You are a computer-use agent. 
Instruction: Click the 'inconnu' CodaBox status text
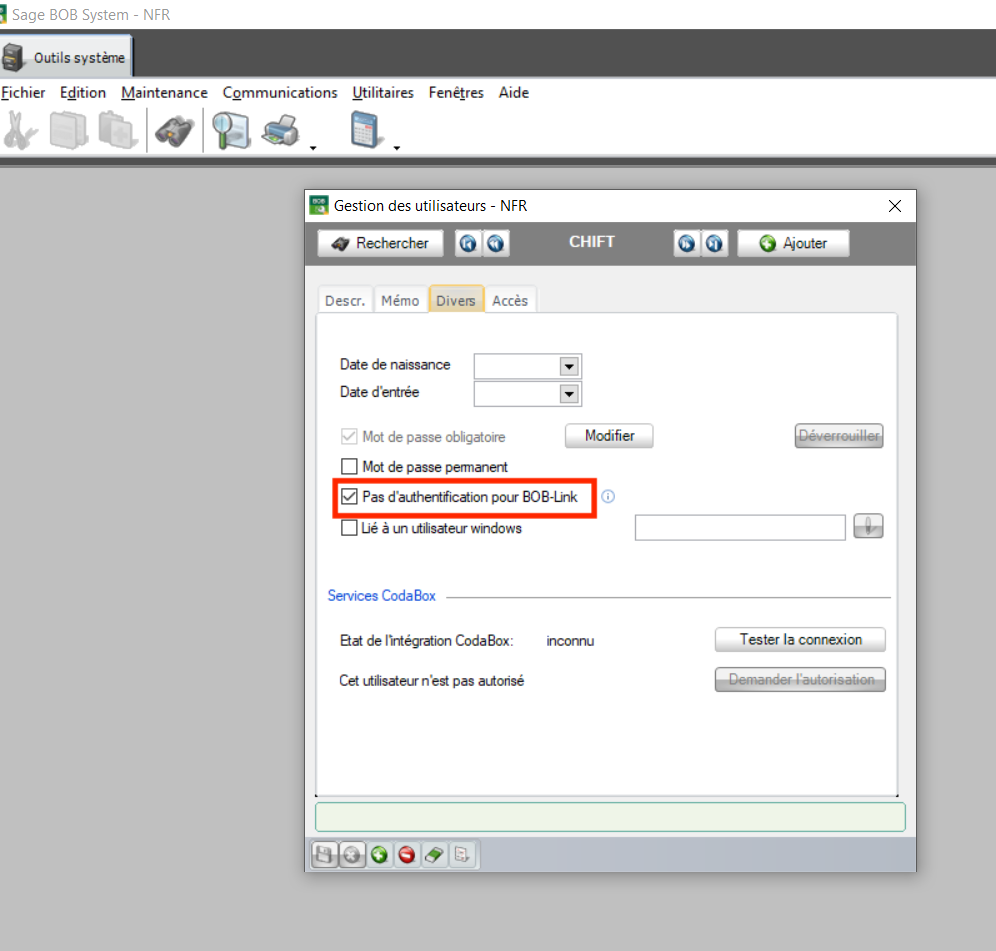570,641
